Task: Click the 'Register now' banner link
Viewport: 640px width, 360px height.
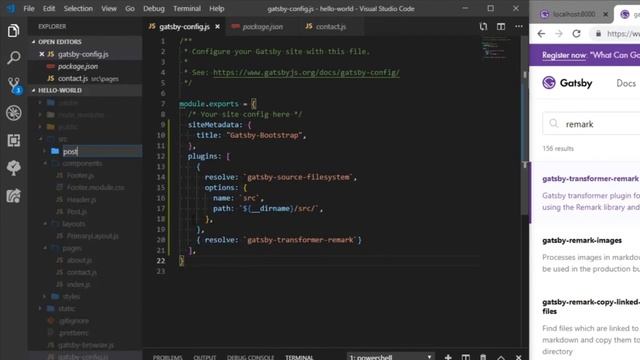Action: [x=564, y=55]
